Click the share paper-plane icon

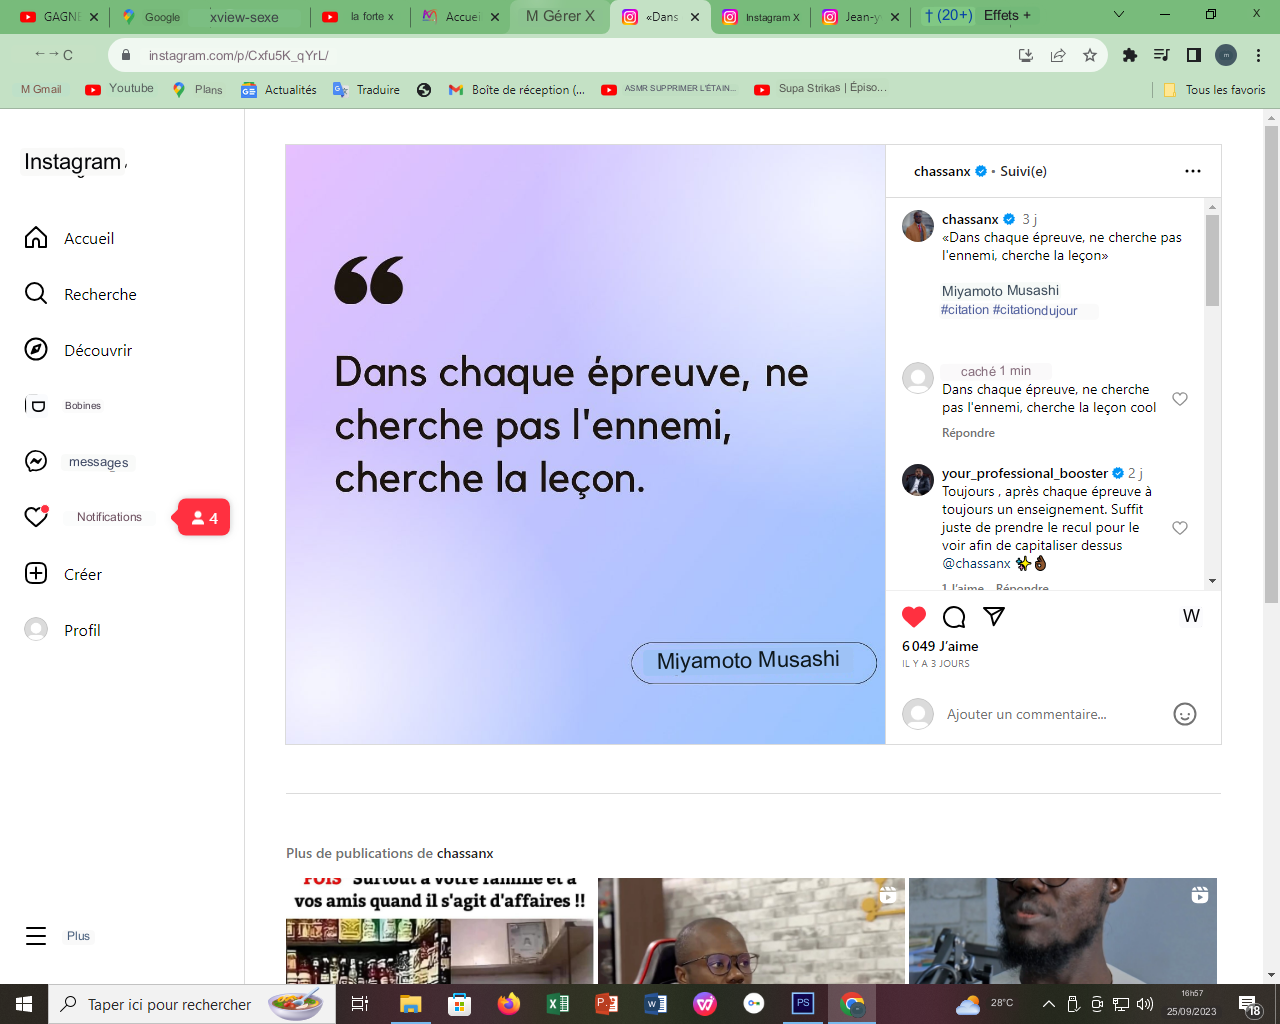point(993,616)
